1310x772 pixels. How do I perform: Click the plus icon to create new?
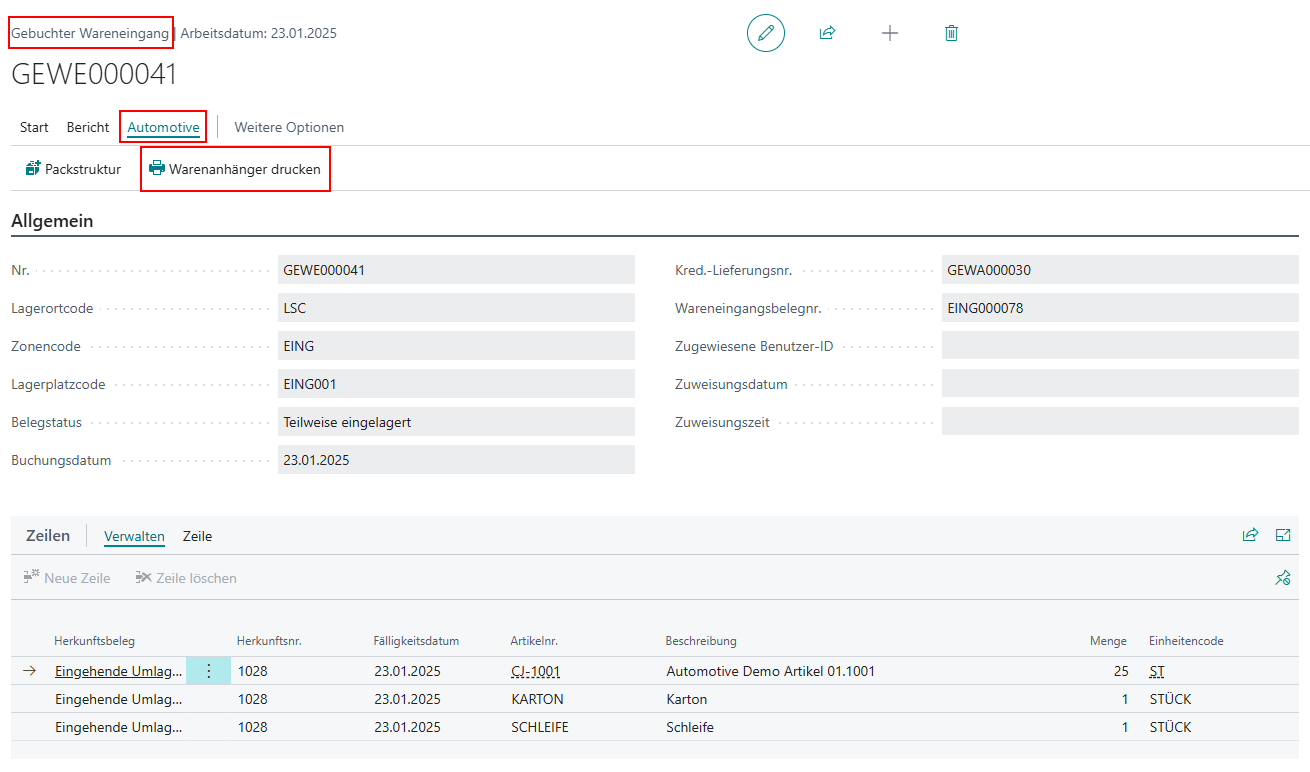coord(889,33)
